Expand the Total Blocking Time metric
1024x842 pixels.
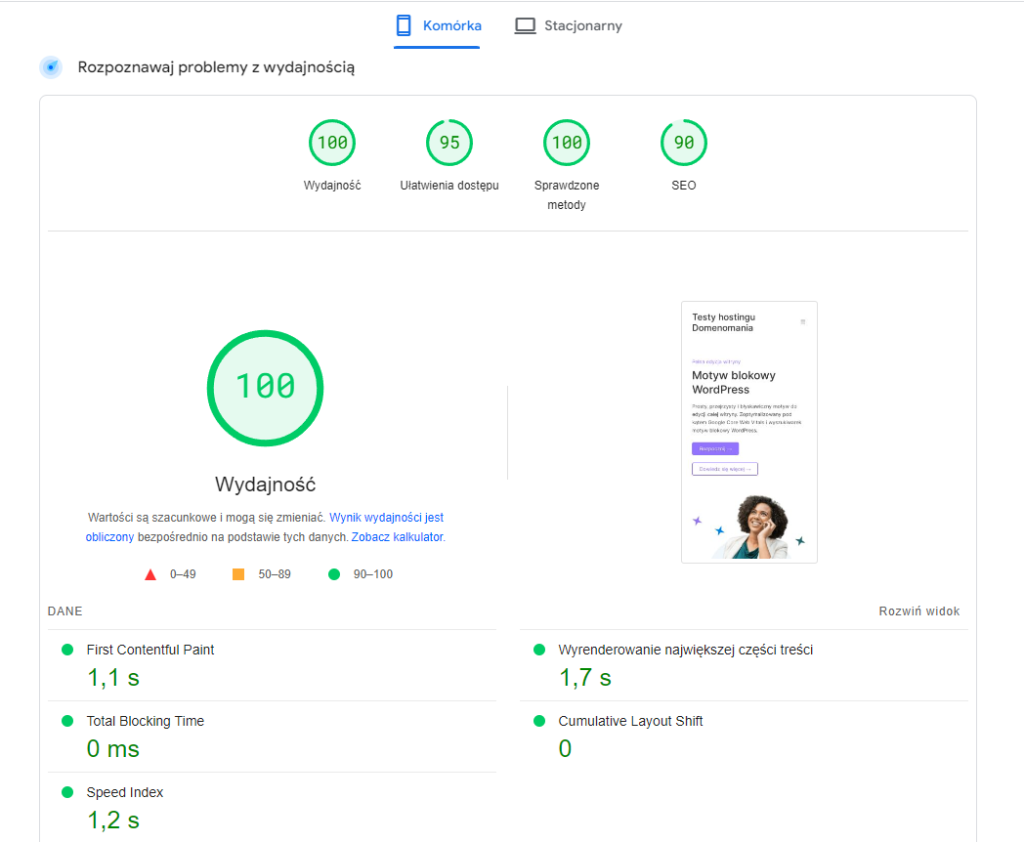click(x=145, y=721)
